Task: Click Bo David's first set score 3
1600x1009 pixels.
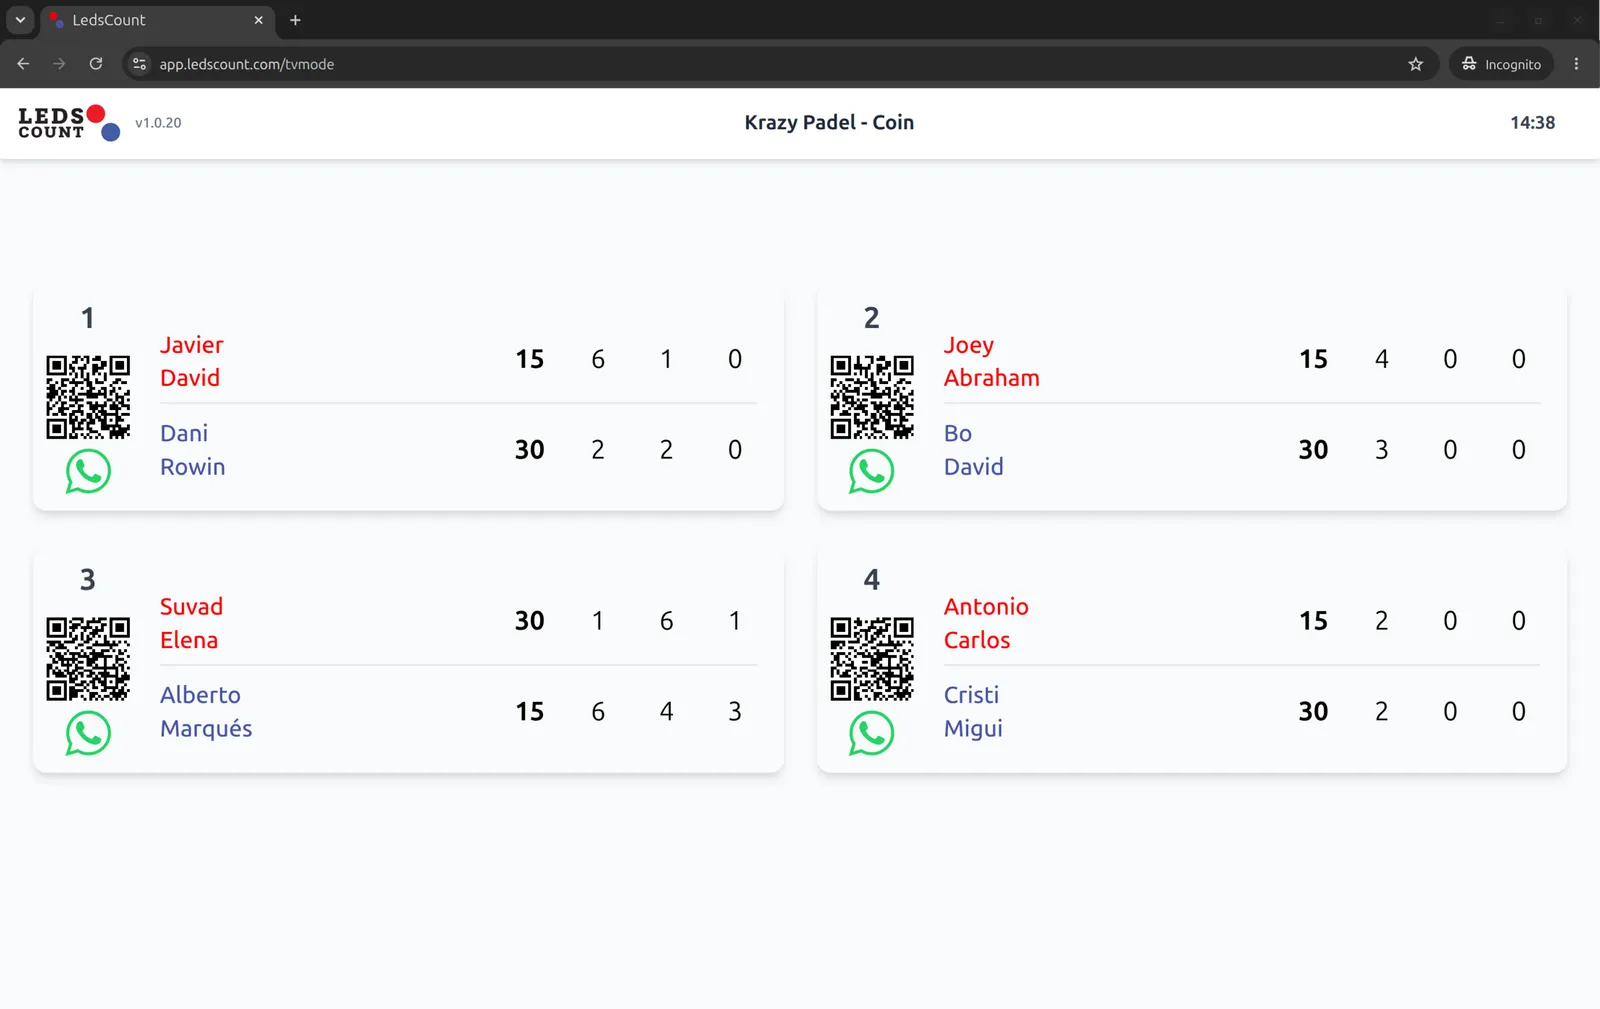Action: (x=1382, y=450)
